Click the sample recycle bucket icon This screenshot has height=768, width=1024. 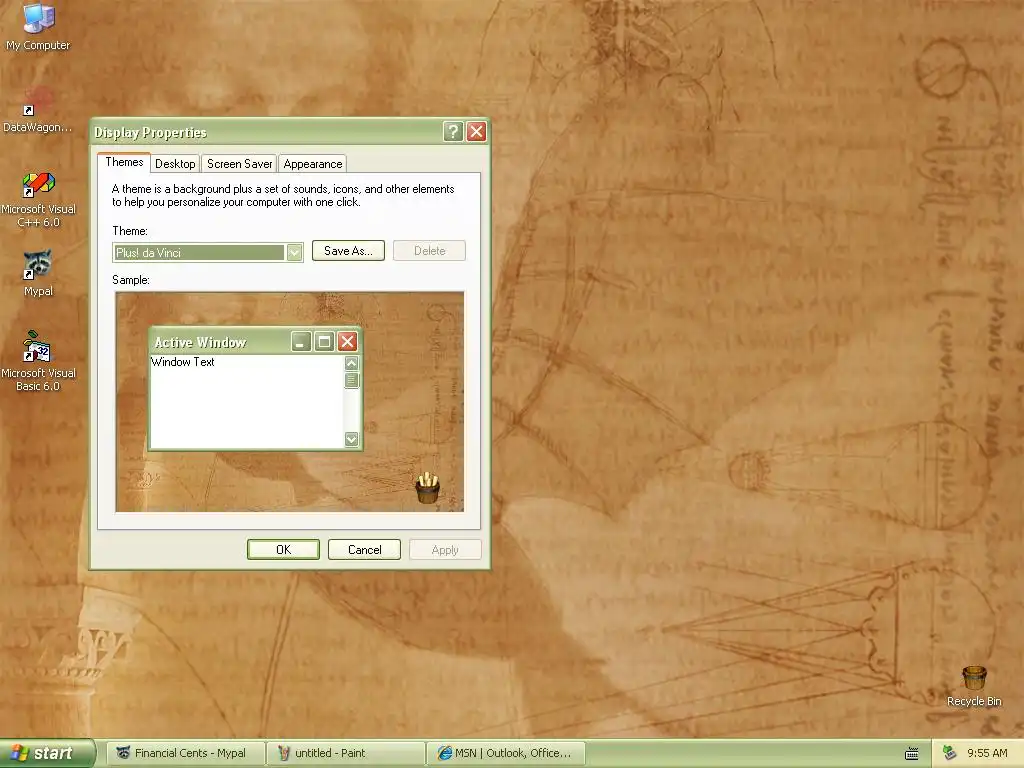(428, 488)
